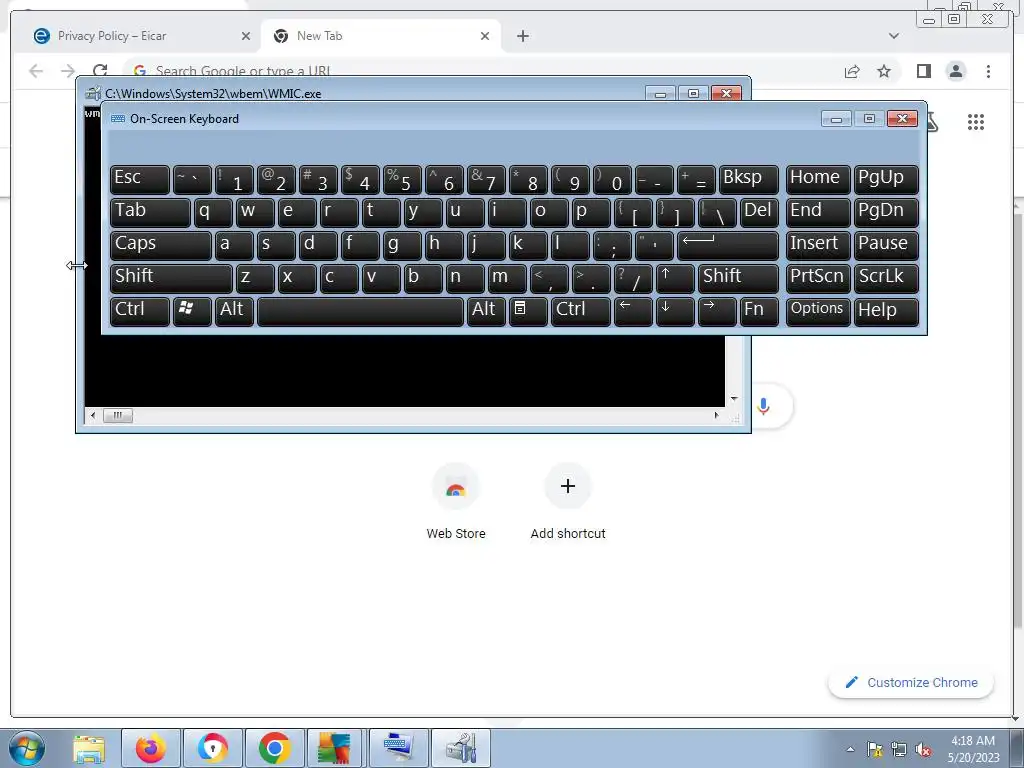
Task: Click the horizontal scrollbar thumb in WMIC window
Action: 118,415
